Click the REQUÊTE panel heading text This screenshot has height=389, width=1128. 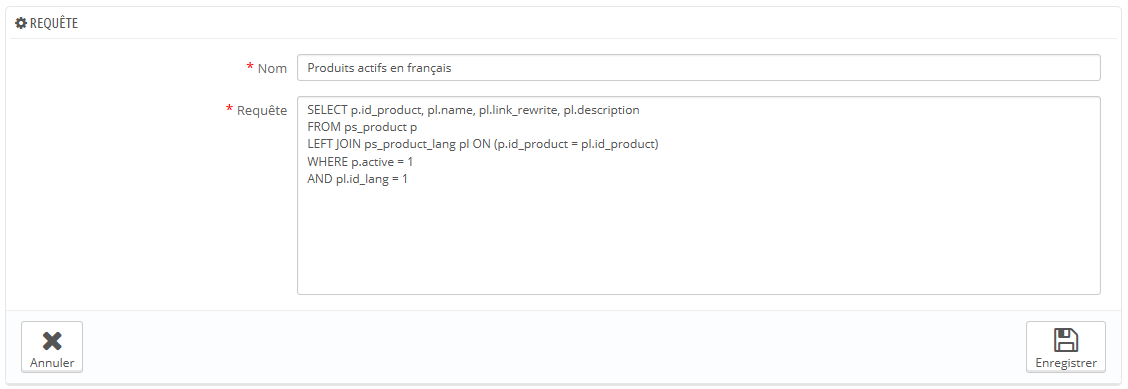pyautogui.click(x=54, y=24)
